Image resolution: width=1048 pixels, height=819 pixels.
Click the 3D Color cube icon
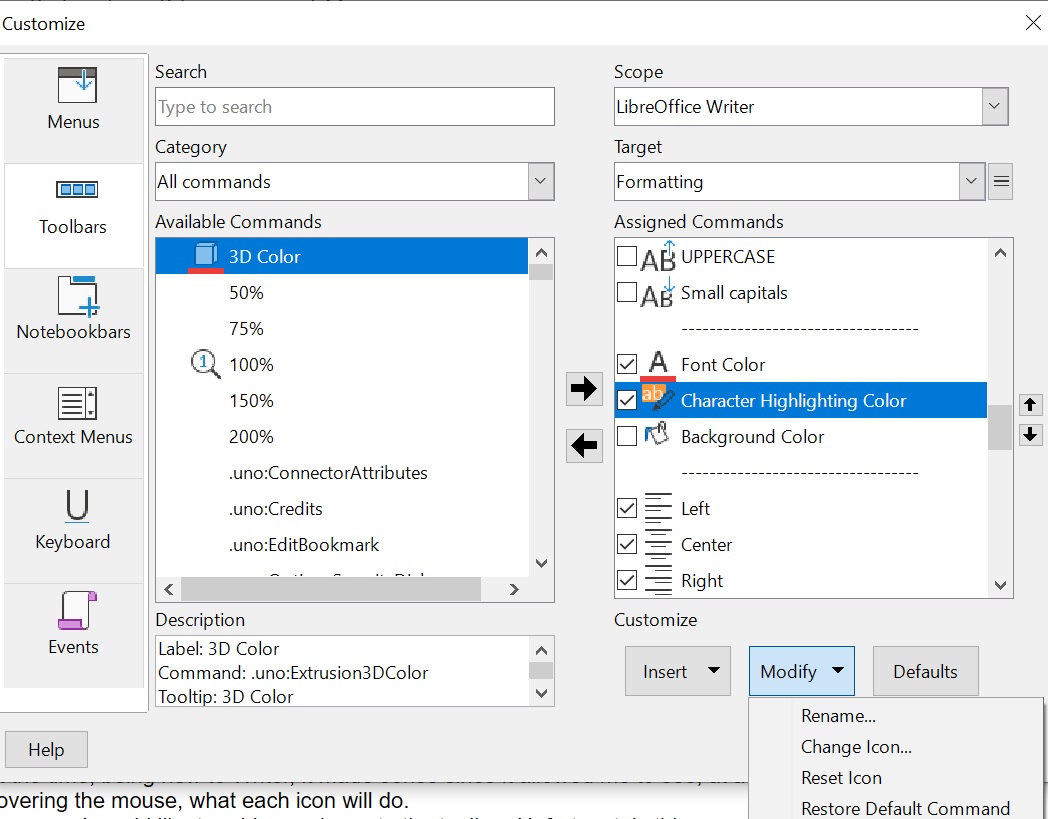coord(206,255)
